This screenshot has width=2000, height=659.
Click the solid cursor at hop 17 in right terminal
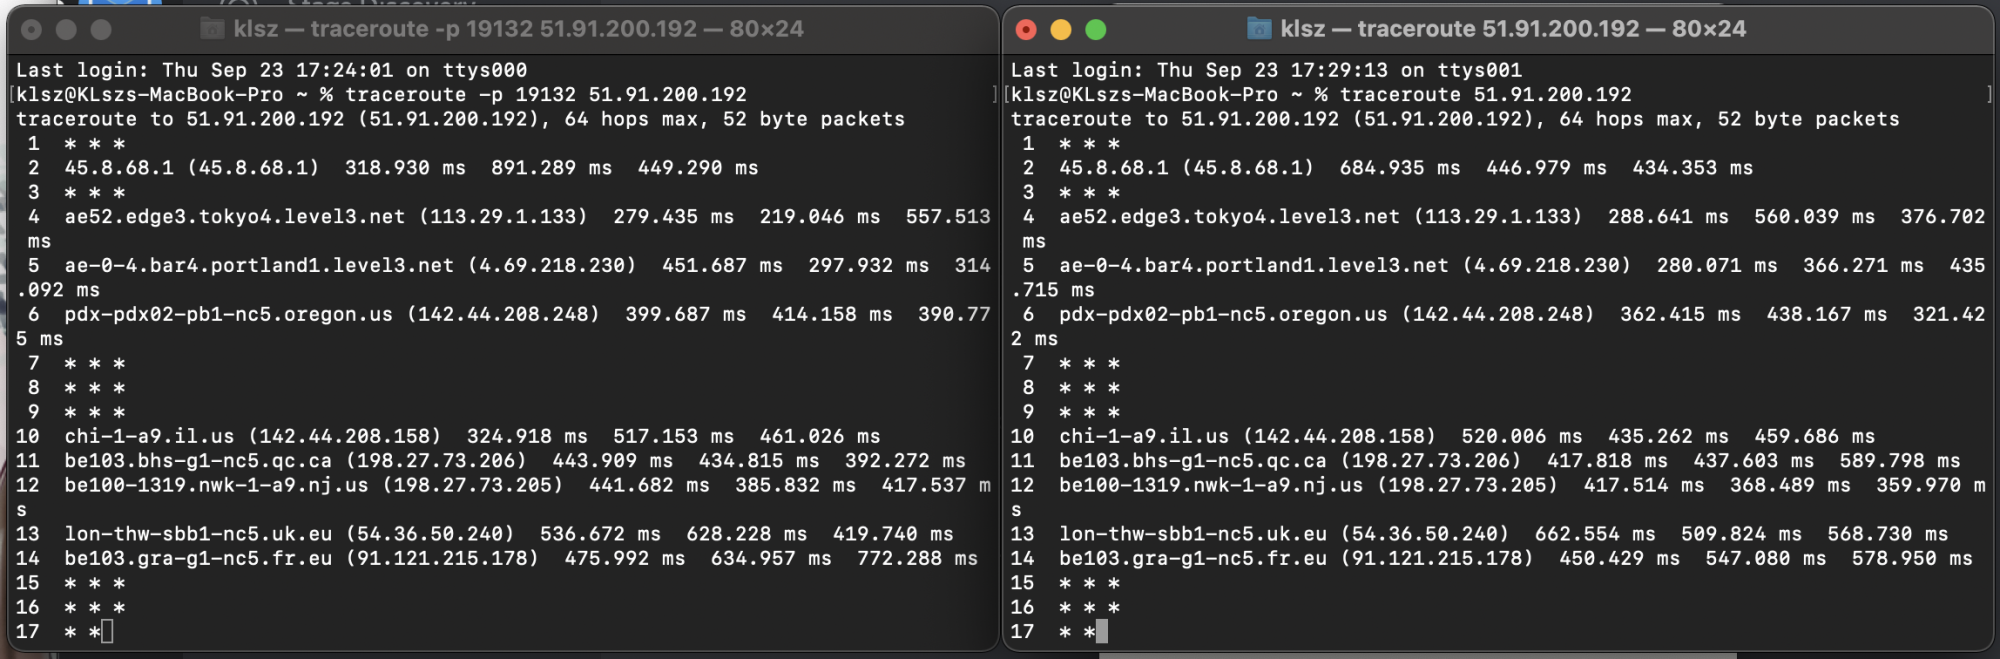[1102, 632]
